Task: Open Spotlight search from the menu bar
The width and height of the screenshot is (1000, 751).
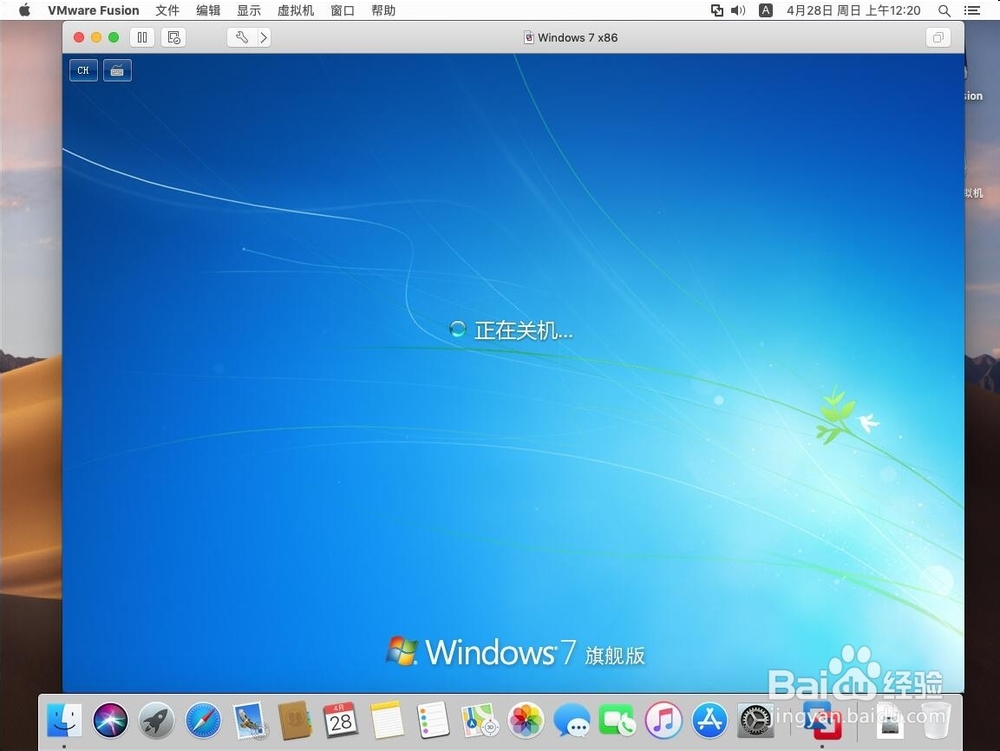Action: [944, 11]
